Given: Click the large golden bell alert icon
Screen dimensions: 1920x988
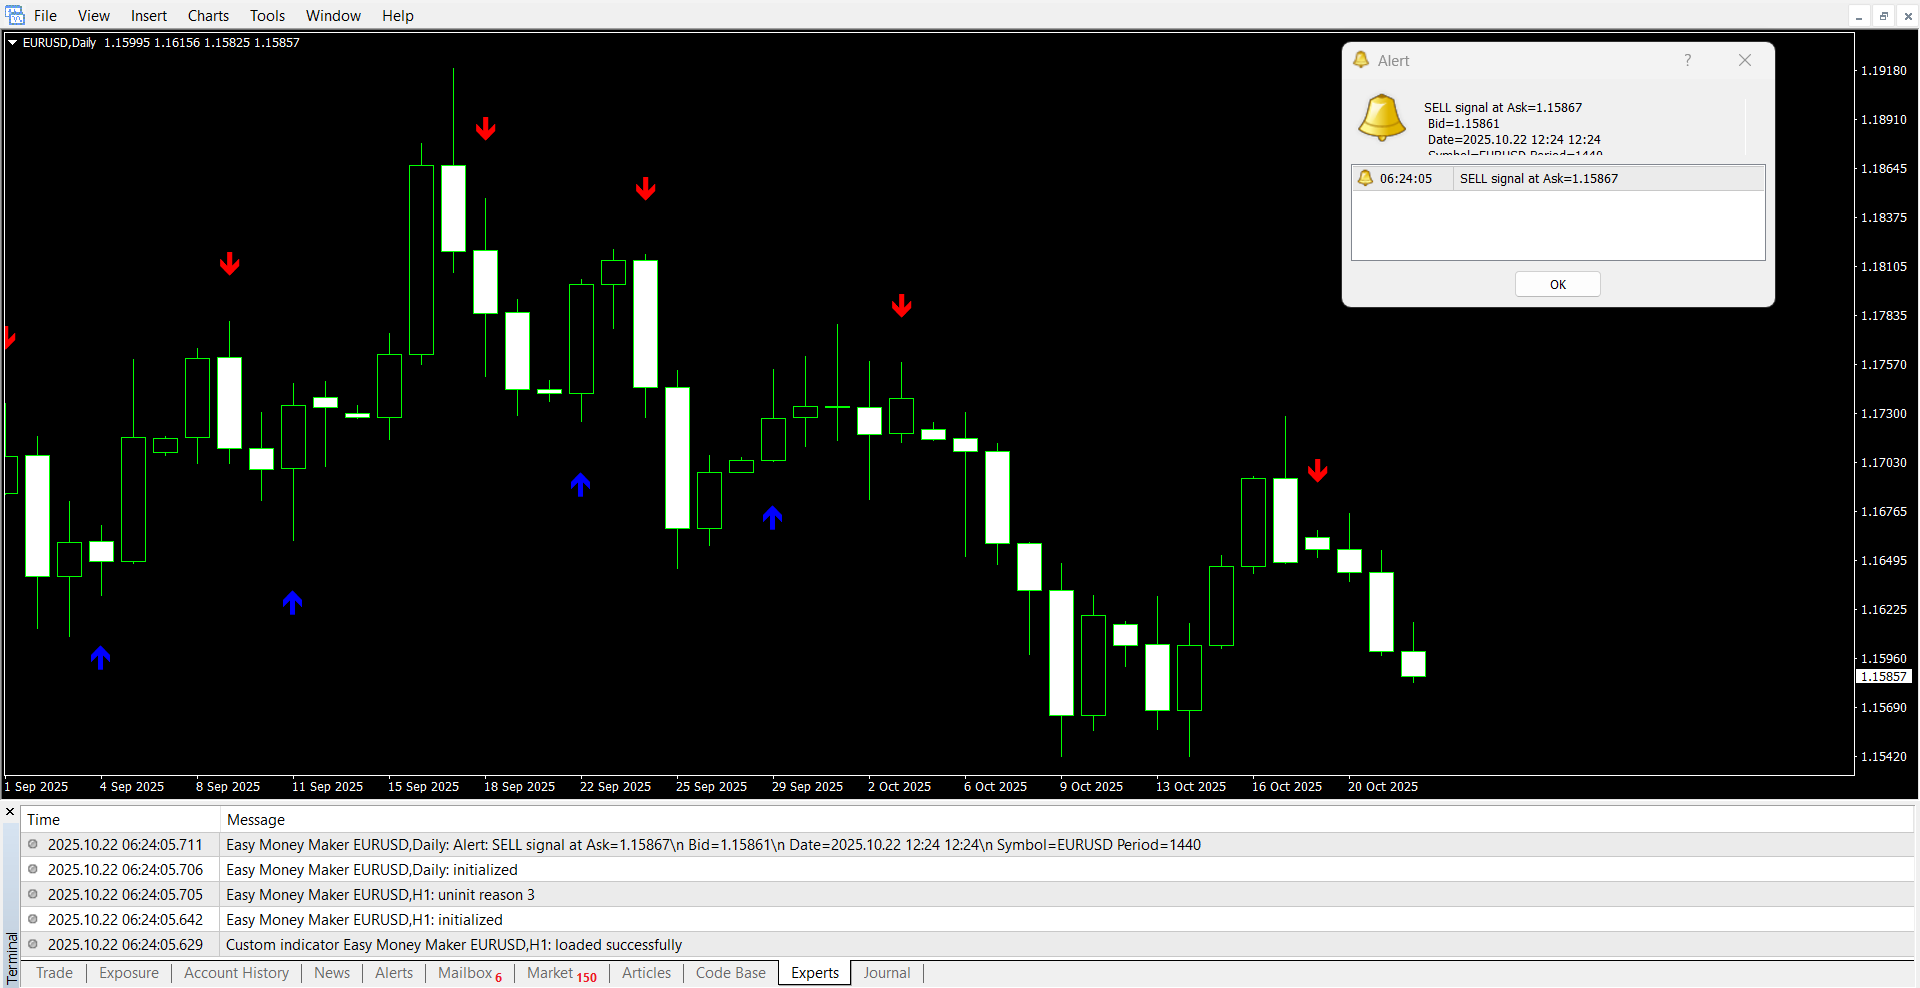Looking at the screenshot, I should pos(1382,118).
